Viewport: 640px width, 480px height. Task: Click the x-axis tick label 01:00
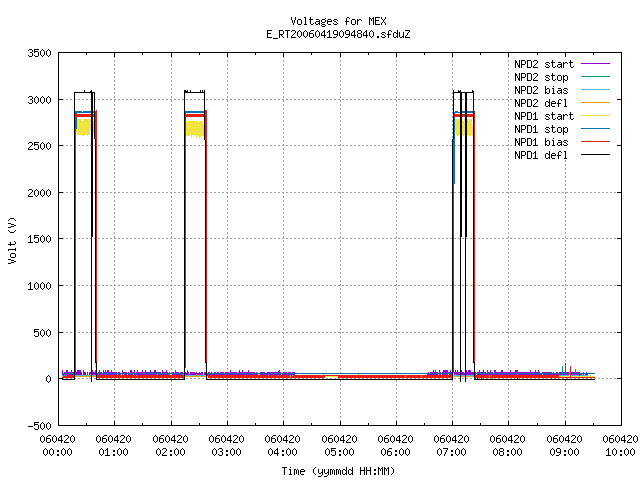[x=113, y=452]
